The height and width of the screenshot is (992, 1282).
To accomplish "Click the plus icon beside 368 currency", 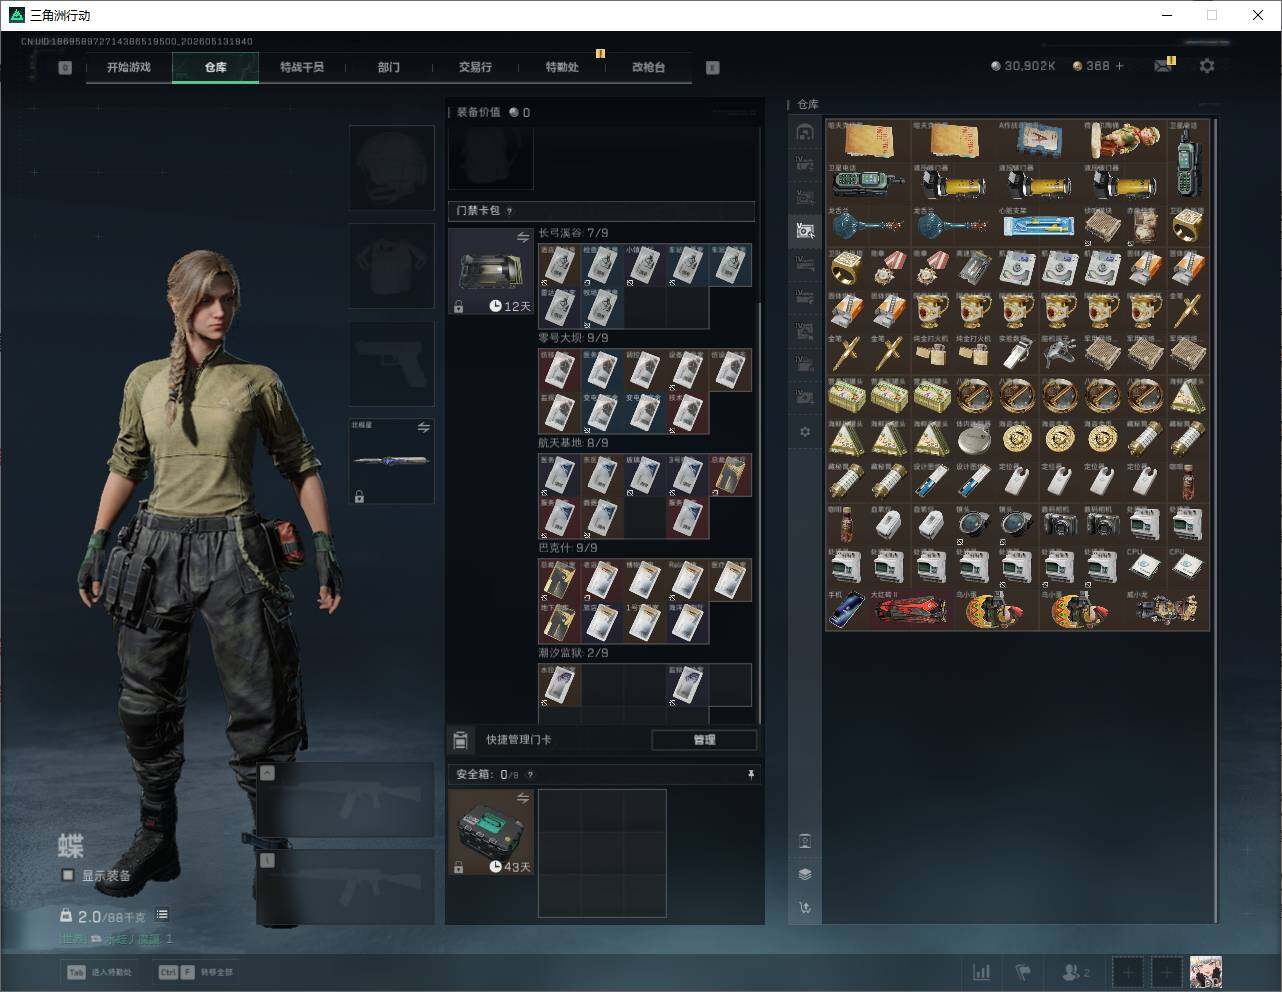I will click(x=1119, y=66).
